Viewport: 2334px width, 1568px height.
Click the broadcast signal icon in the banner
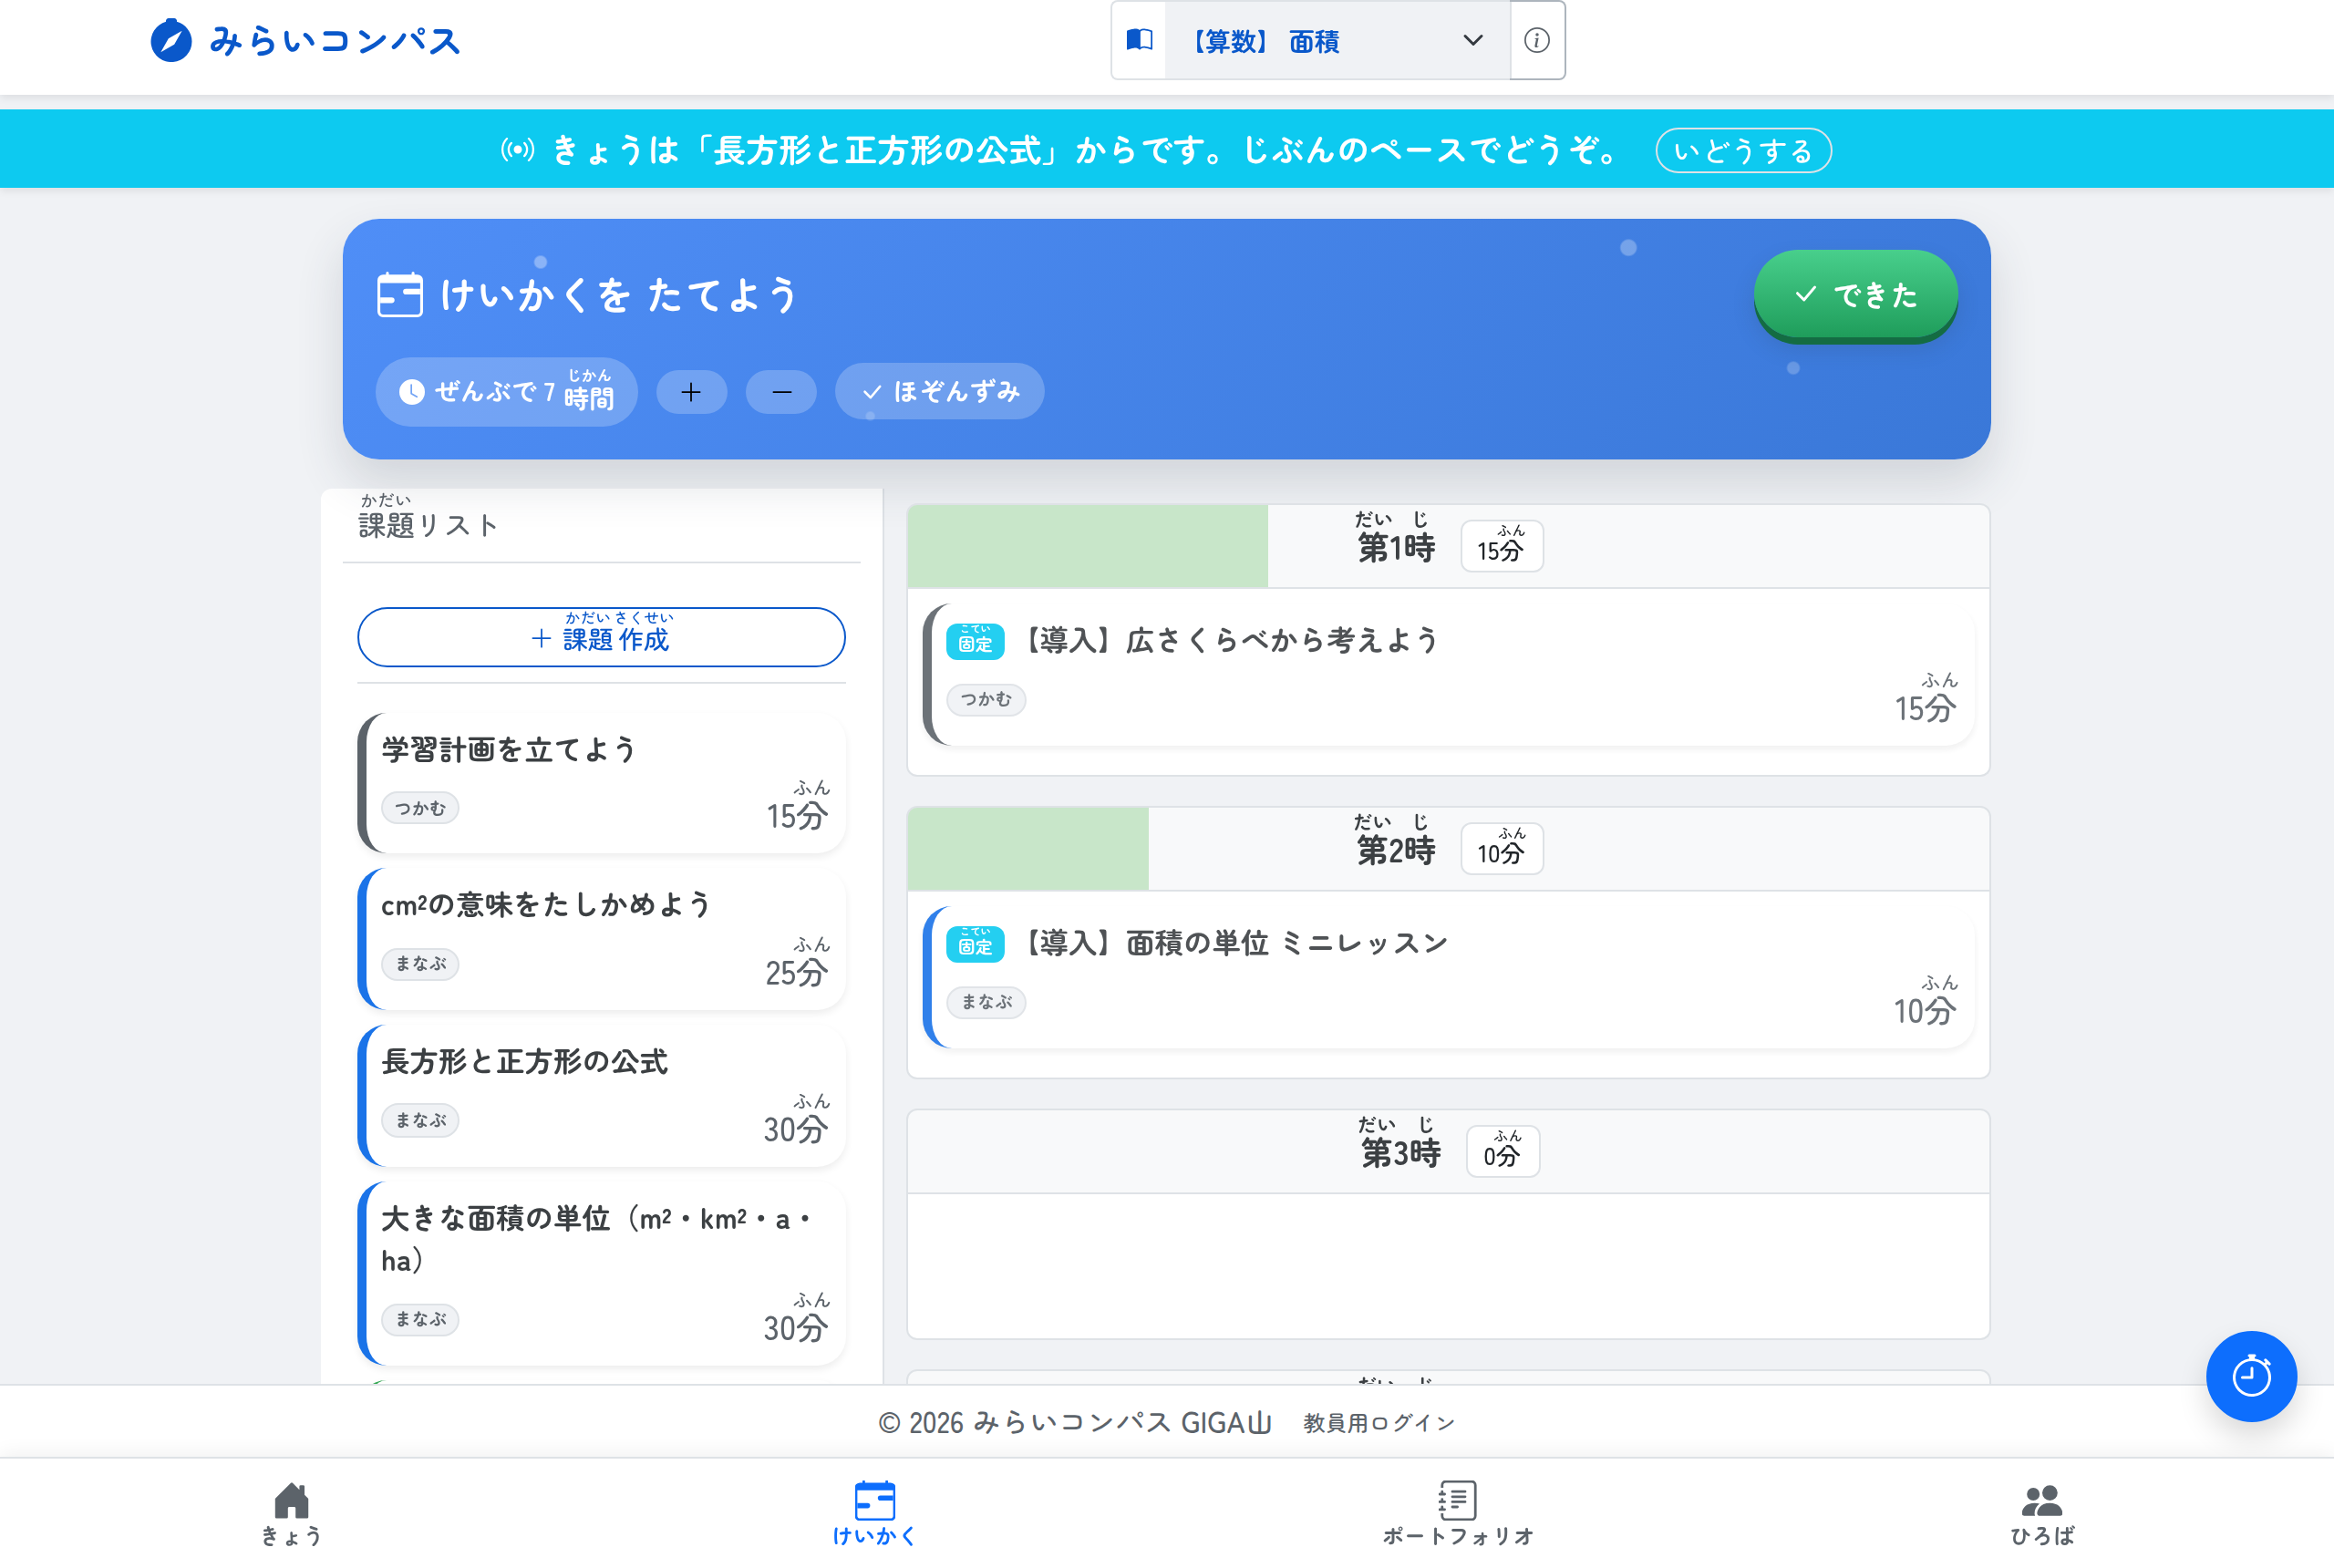[517, 150]
